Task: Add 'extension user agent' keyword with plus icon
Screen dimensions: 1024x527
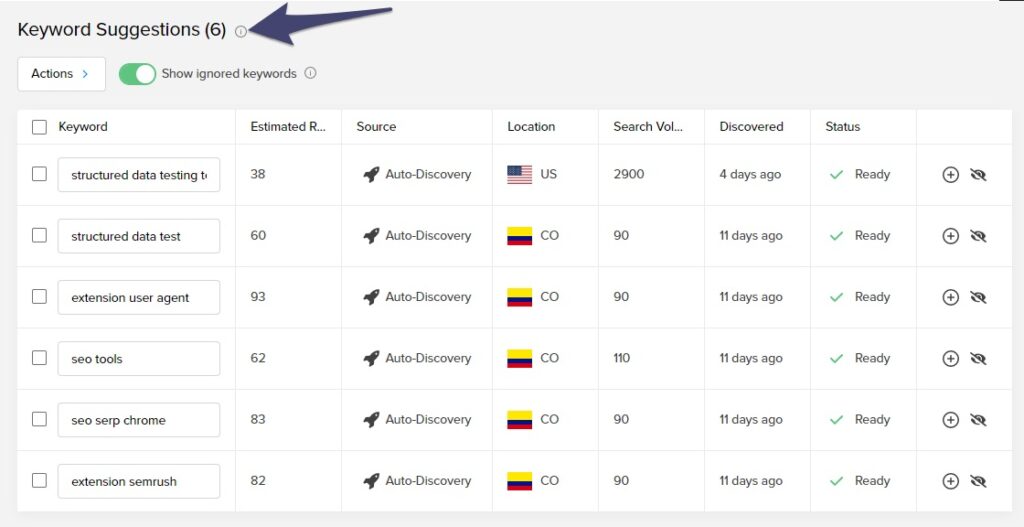Action: pyautogui.click(x=950, y=297)
